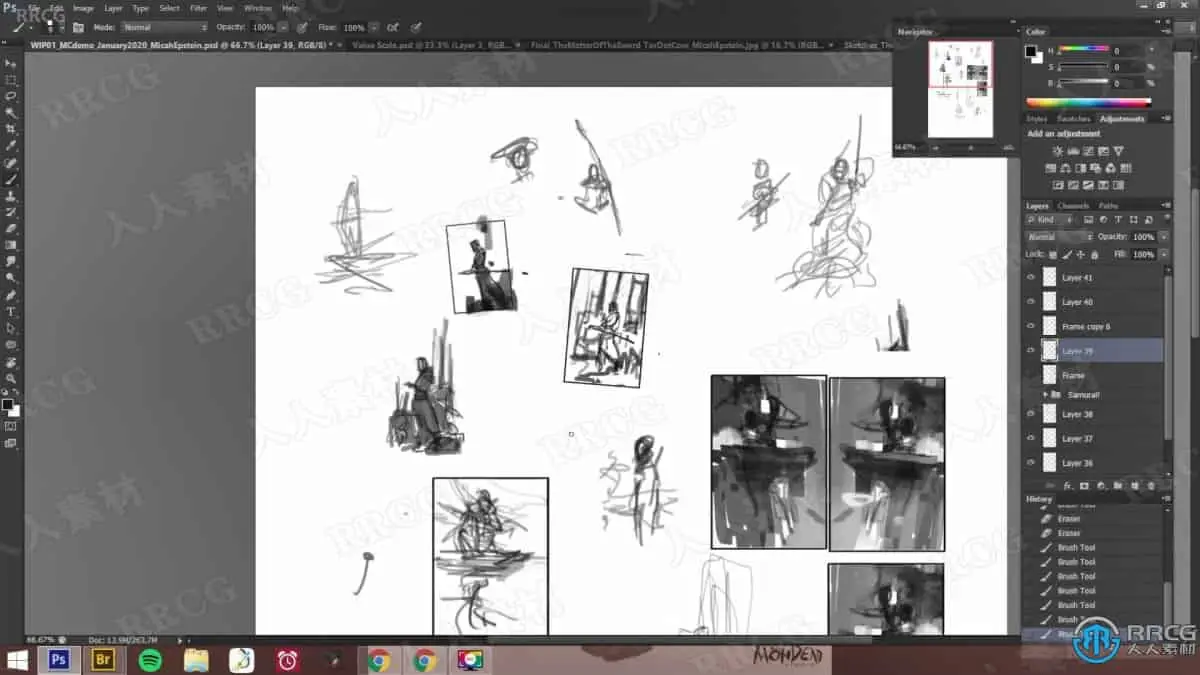This screenshot has width=1200, height=675.
Task: Select the History Brush tool
Action: tap(11, 213)
